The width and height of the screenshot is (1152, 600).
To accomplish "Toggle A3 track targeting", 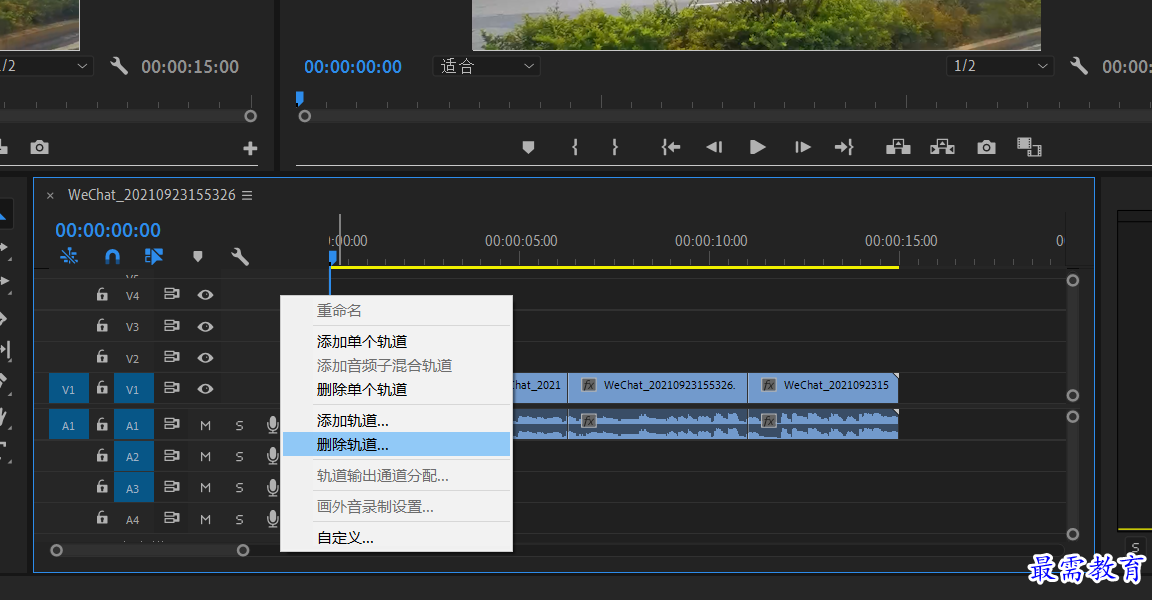I will pos(134,488).
